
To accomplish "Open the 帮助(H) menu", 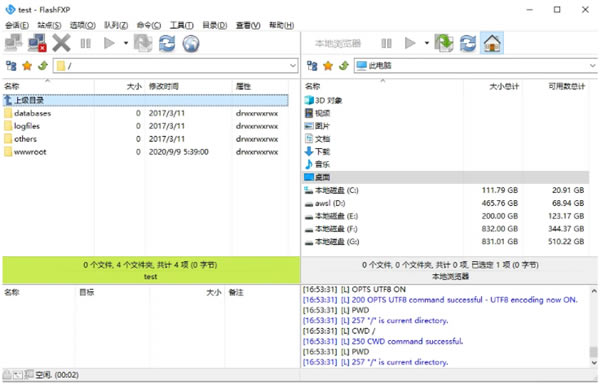I will 282,25.
